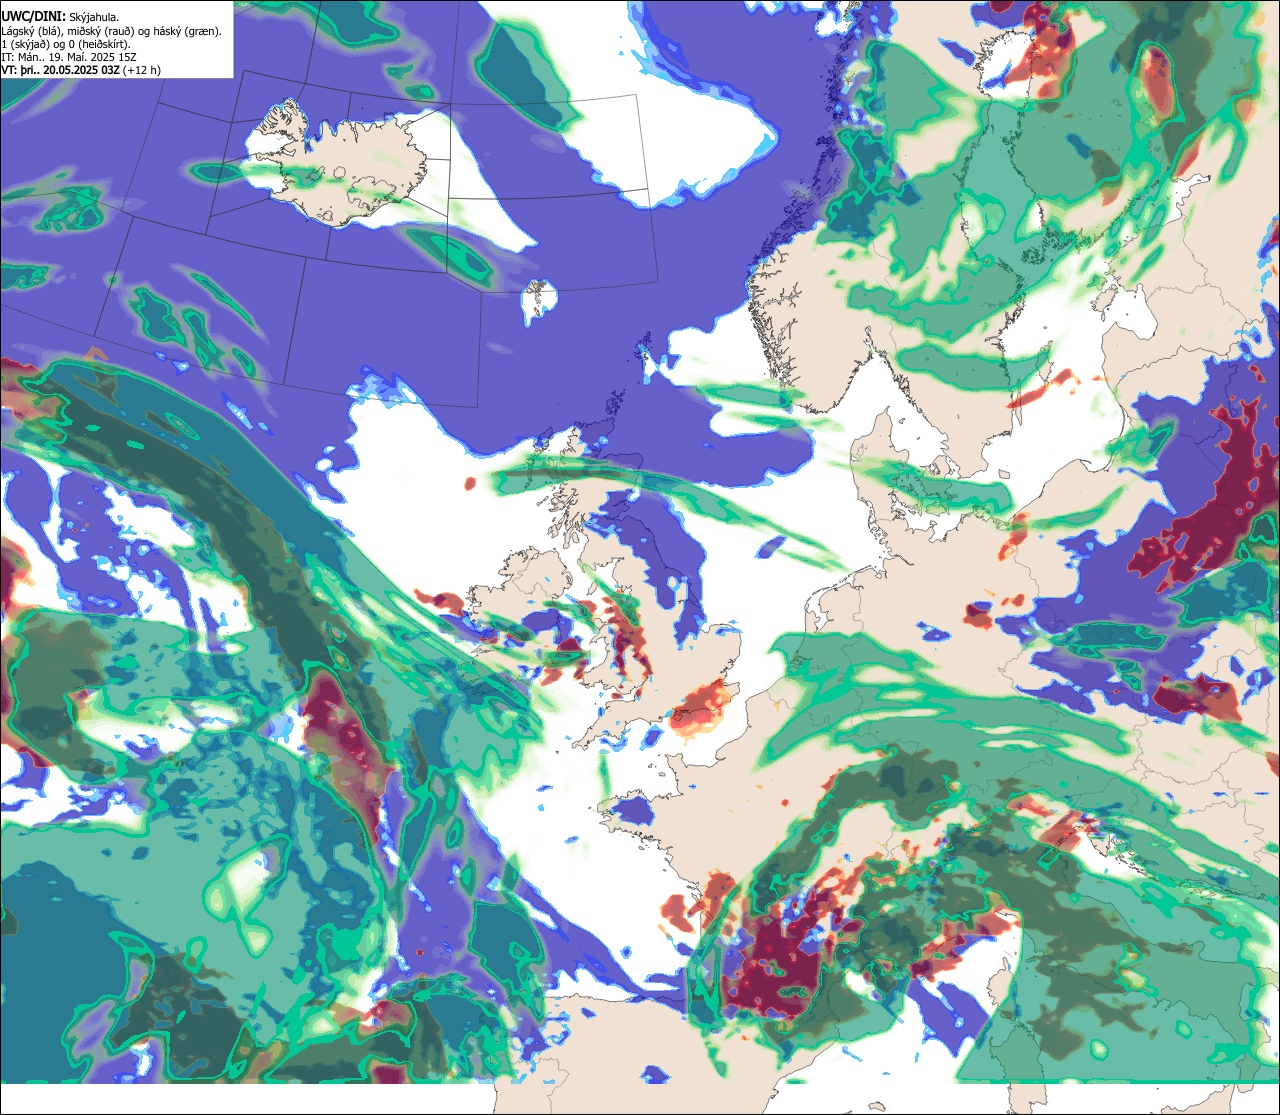Click the "IT: Mán.. 19. Maí. 2025 15Z" line

click(69, 57)
